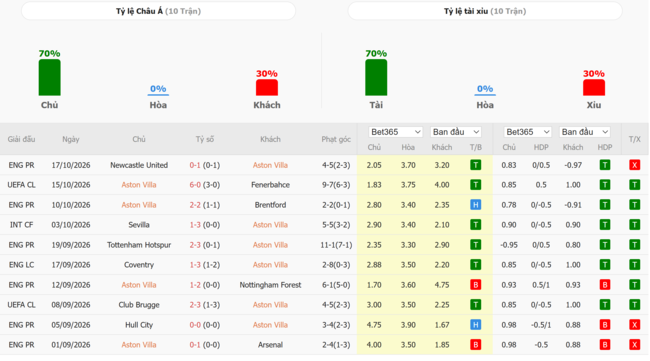The image size is (650, 361).
Task: Click the T/X T badge in the Nottingham Forest row
Action: (x=634, y=285)
